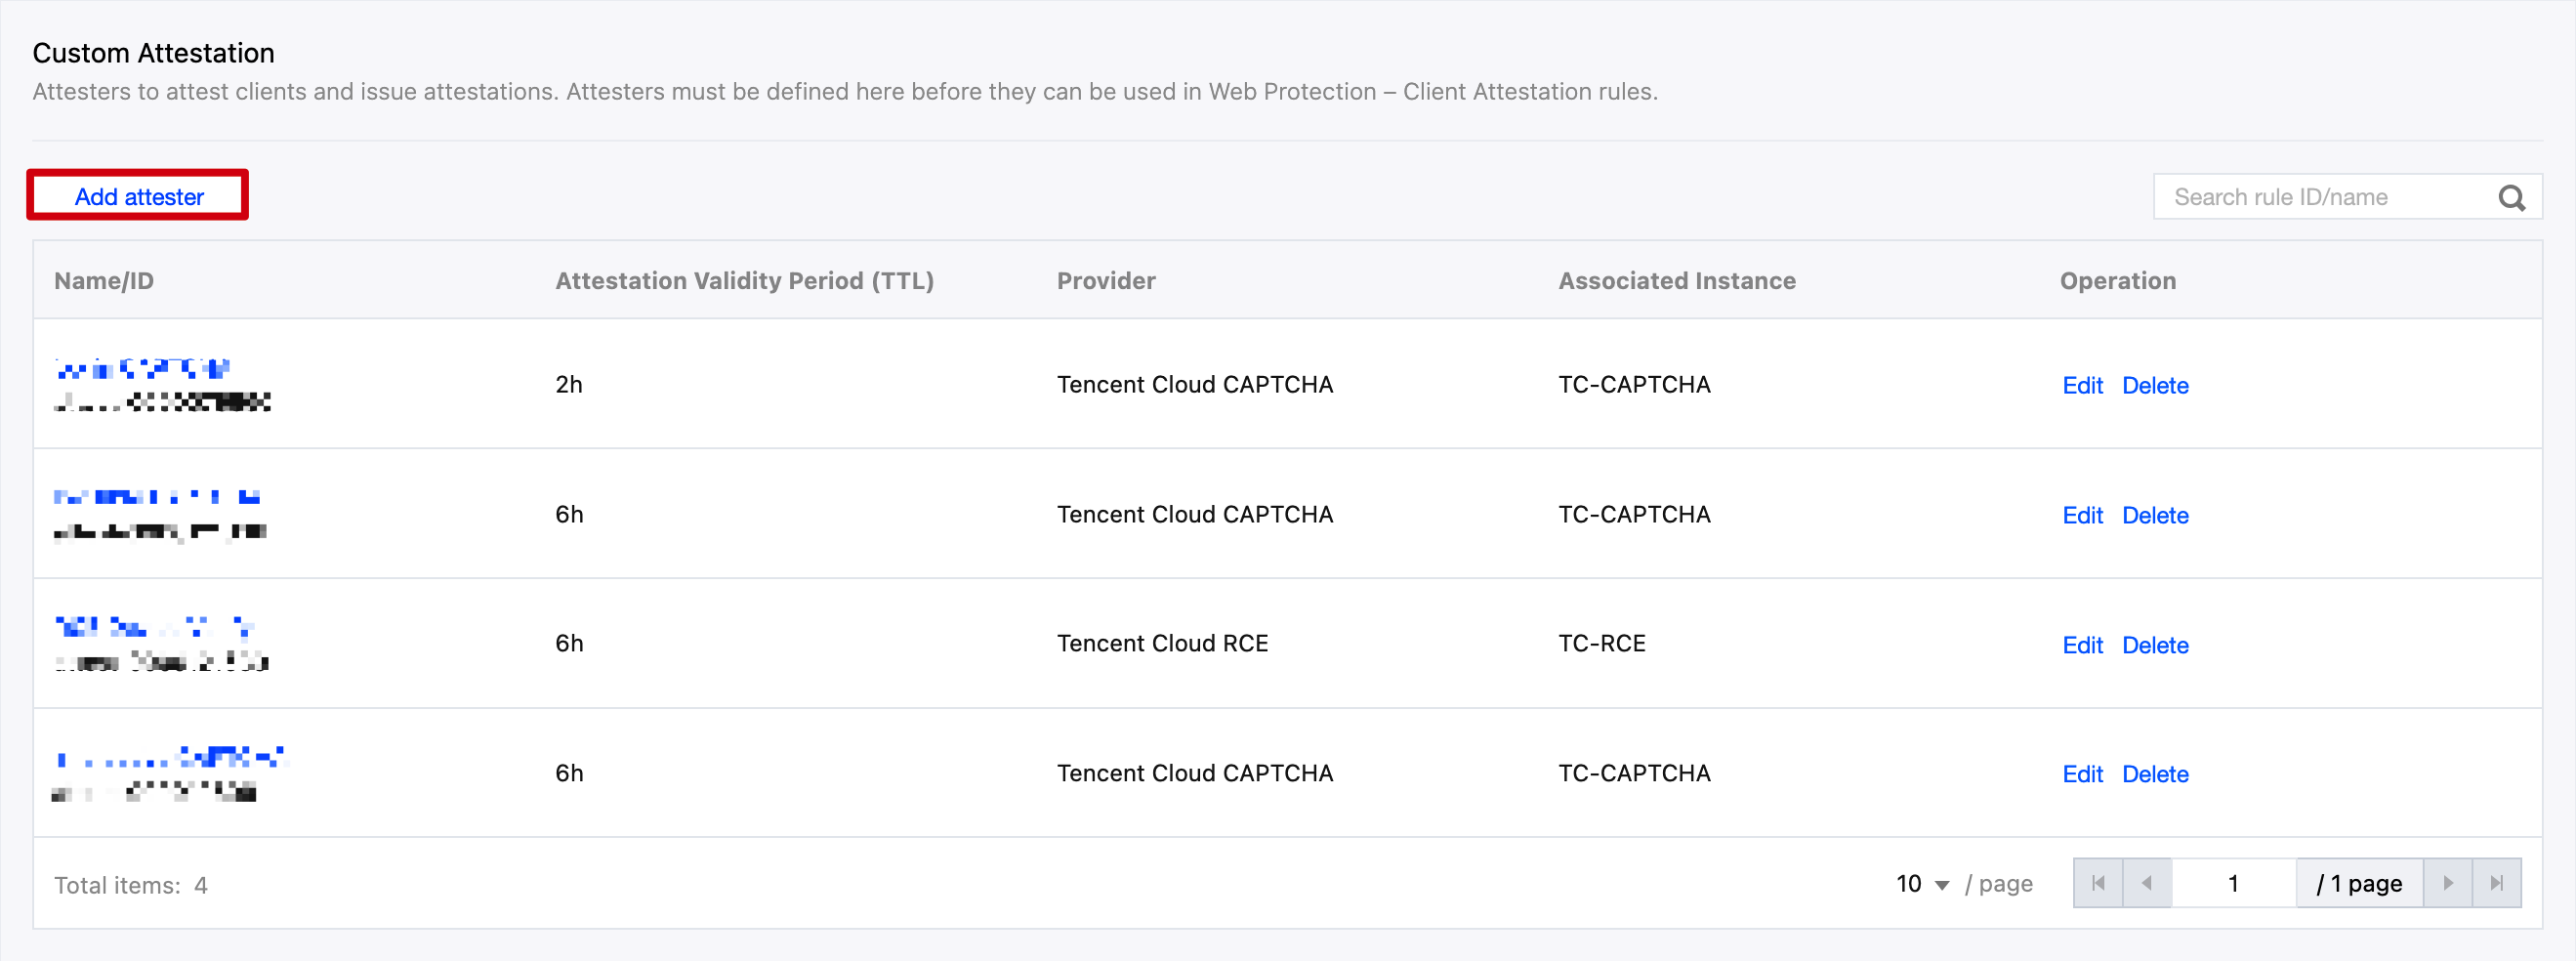Edit the fourth attester in the list

click(2082, 773)
